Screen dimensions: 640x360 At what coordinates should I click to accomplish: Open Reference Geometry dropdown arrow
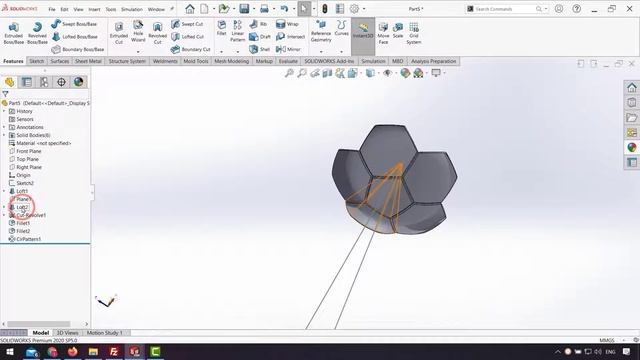tap(321, 52)
